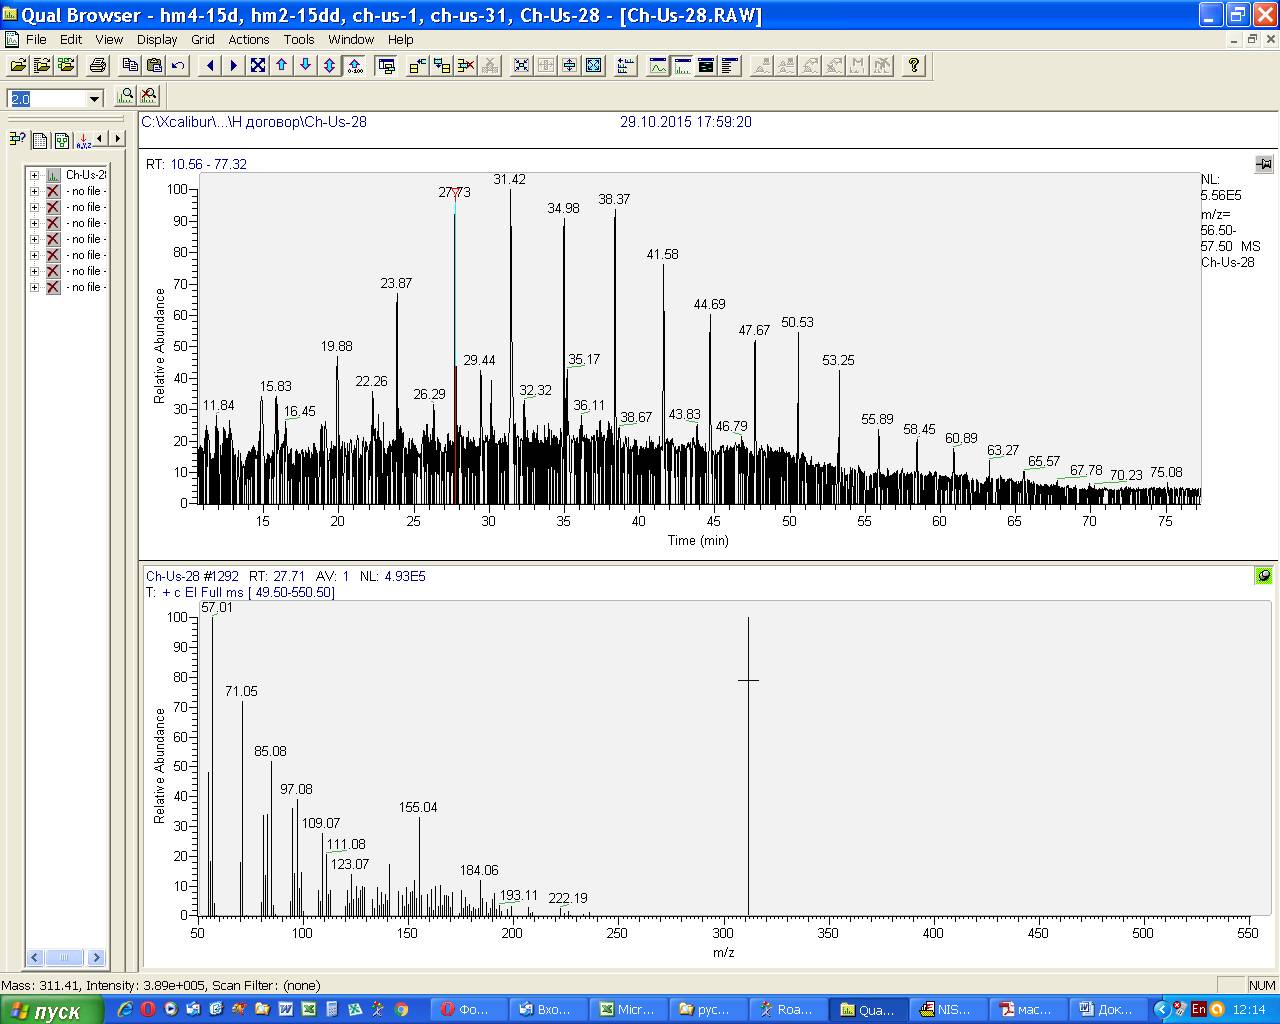Click the delete cell grid icon
This screenshot has height=1024, width=1280.
pyautogui.click(x=466, y=66)
